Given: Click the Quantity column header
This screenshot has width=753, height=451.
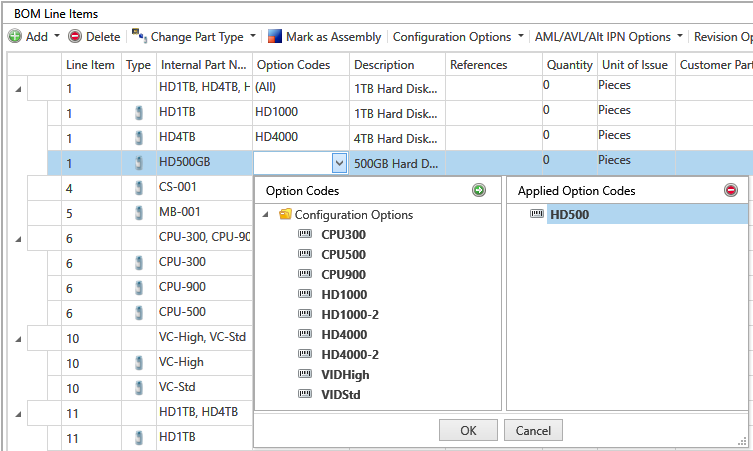Looking at the screenshot, I should coord(569,65).
